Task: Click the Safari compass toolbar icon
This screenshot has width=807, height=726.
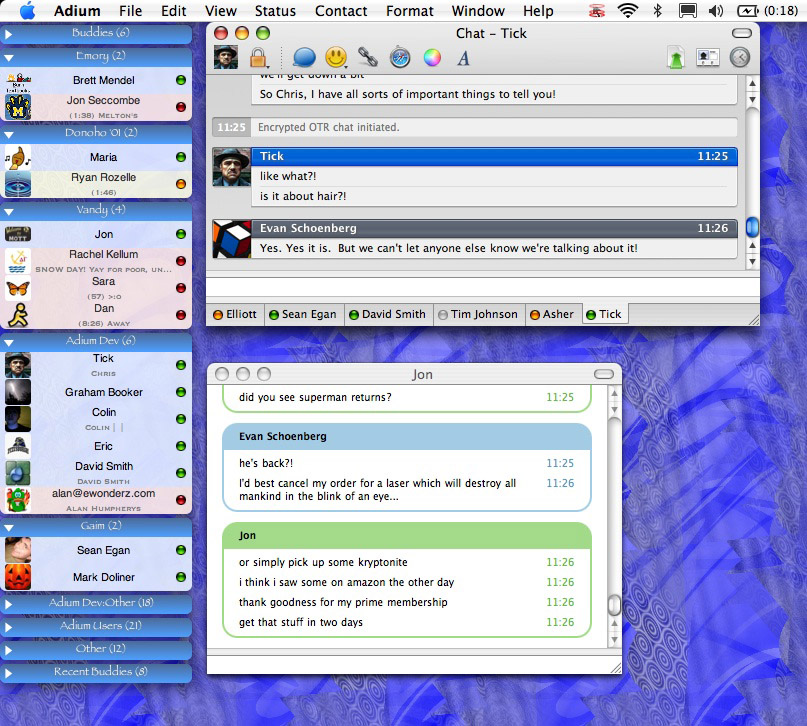Action: 400,58
